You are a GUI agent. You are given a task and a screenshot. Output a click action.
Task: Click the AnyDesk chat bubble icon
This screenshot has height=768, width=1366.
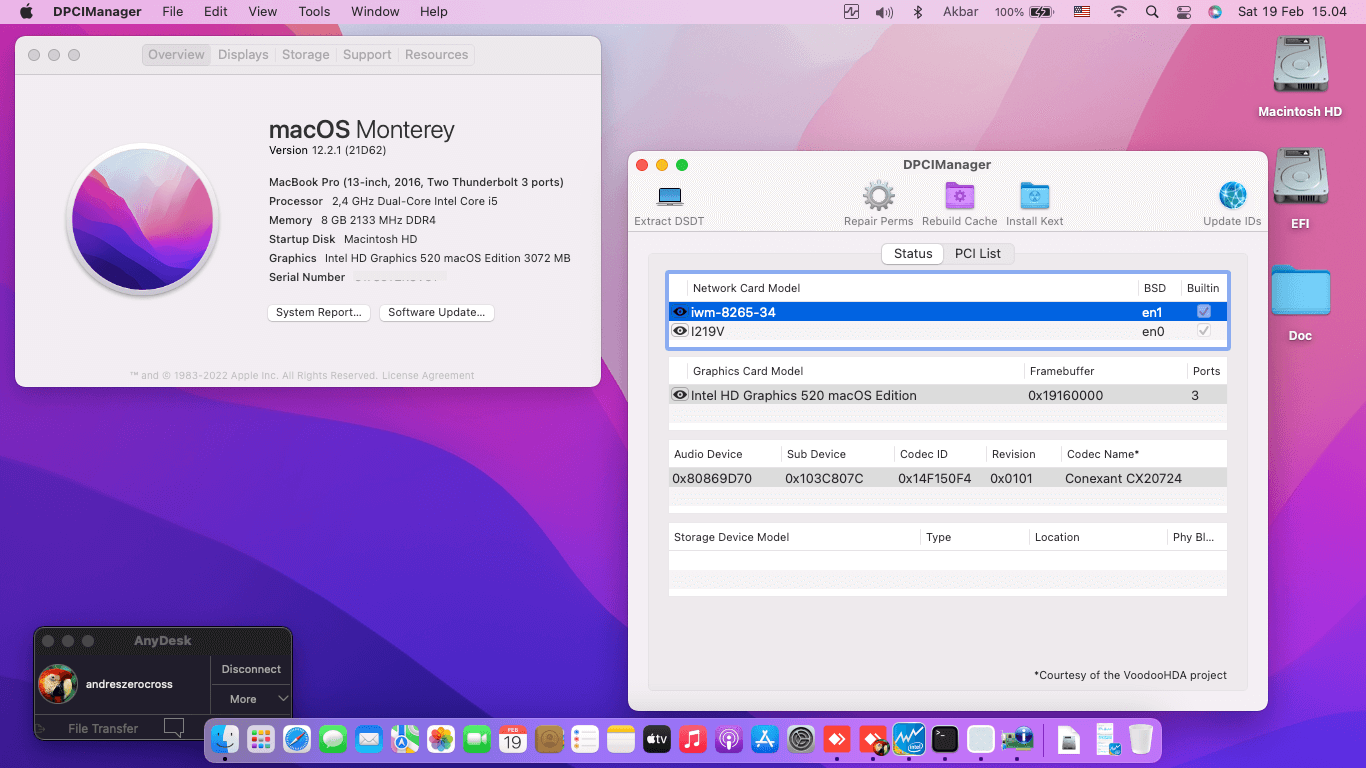tap(173, 728)
